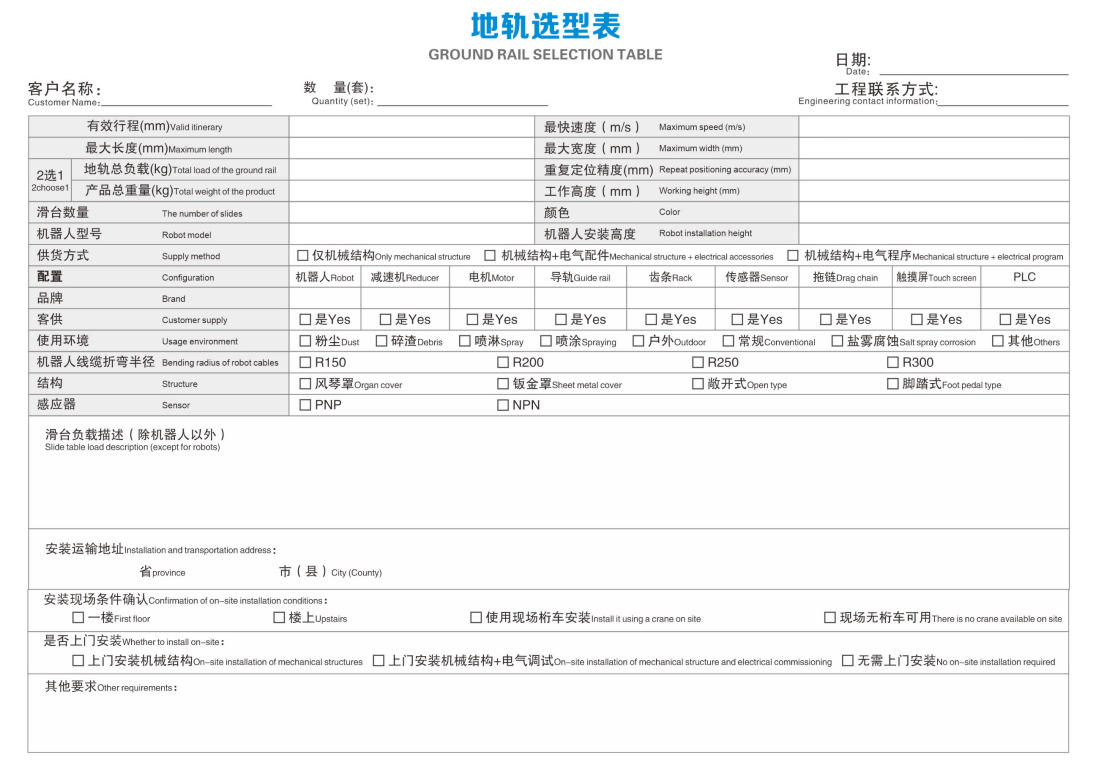Image resolution: width=1094 pixels, height=765 pixels.
Task: Select the R300 bending radius option
Action: click(893, 363)
